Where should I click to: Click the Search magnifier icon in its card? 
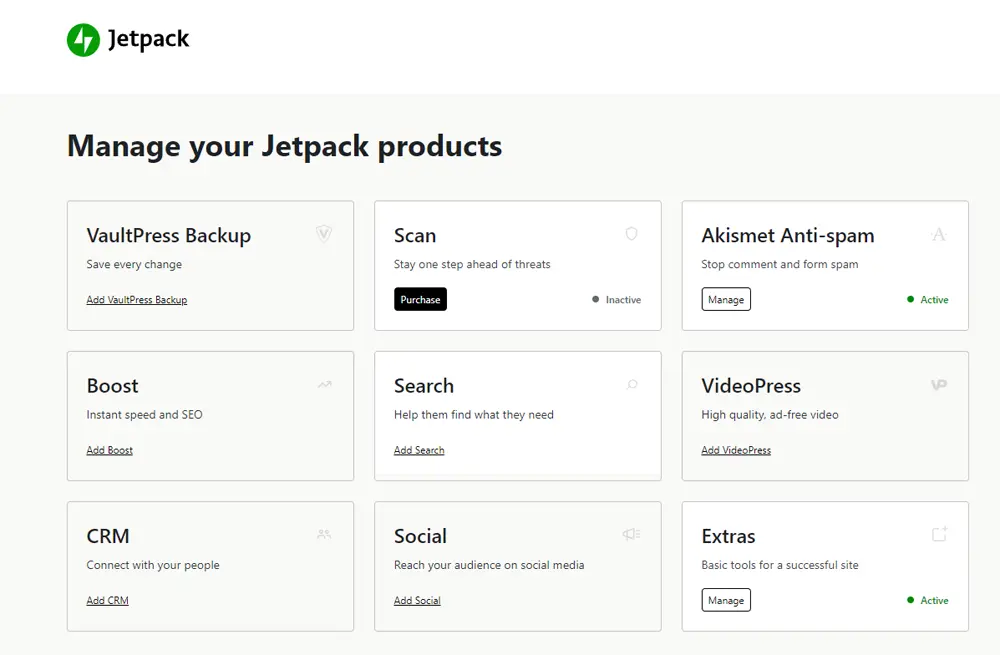pyautogui.click(x=632, y=385)
